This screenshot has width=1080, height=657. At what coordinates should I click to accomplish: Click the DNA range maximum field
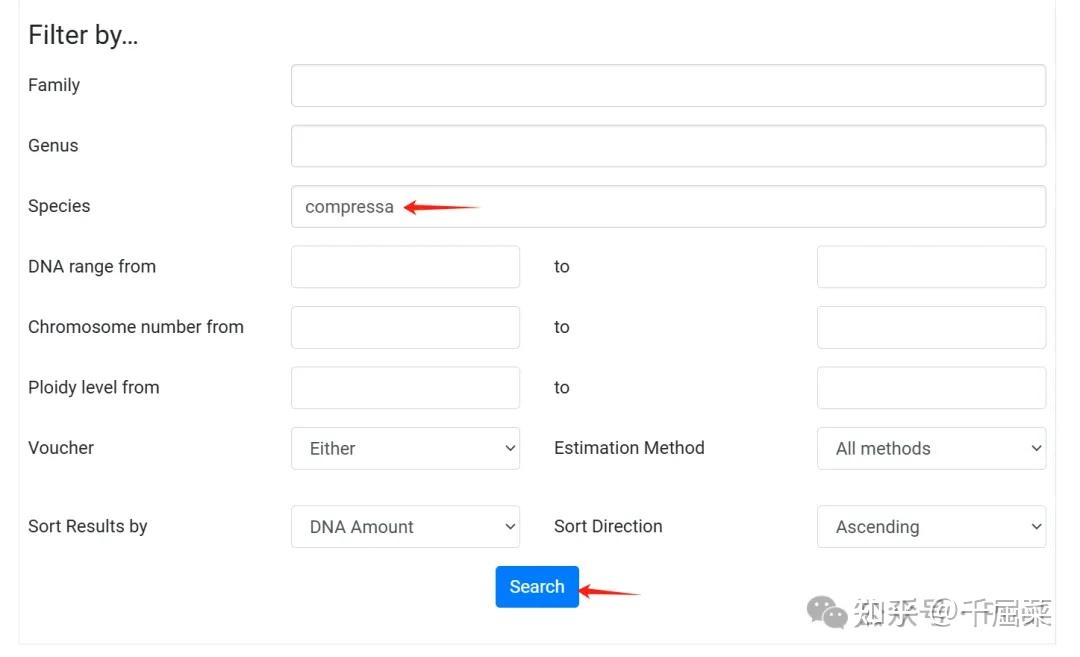[931, 267]
